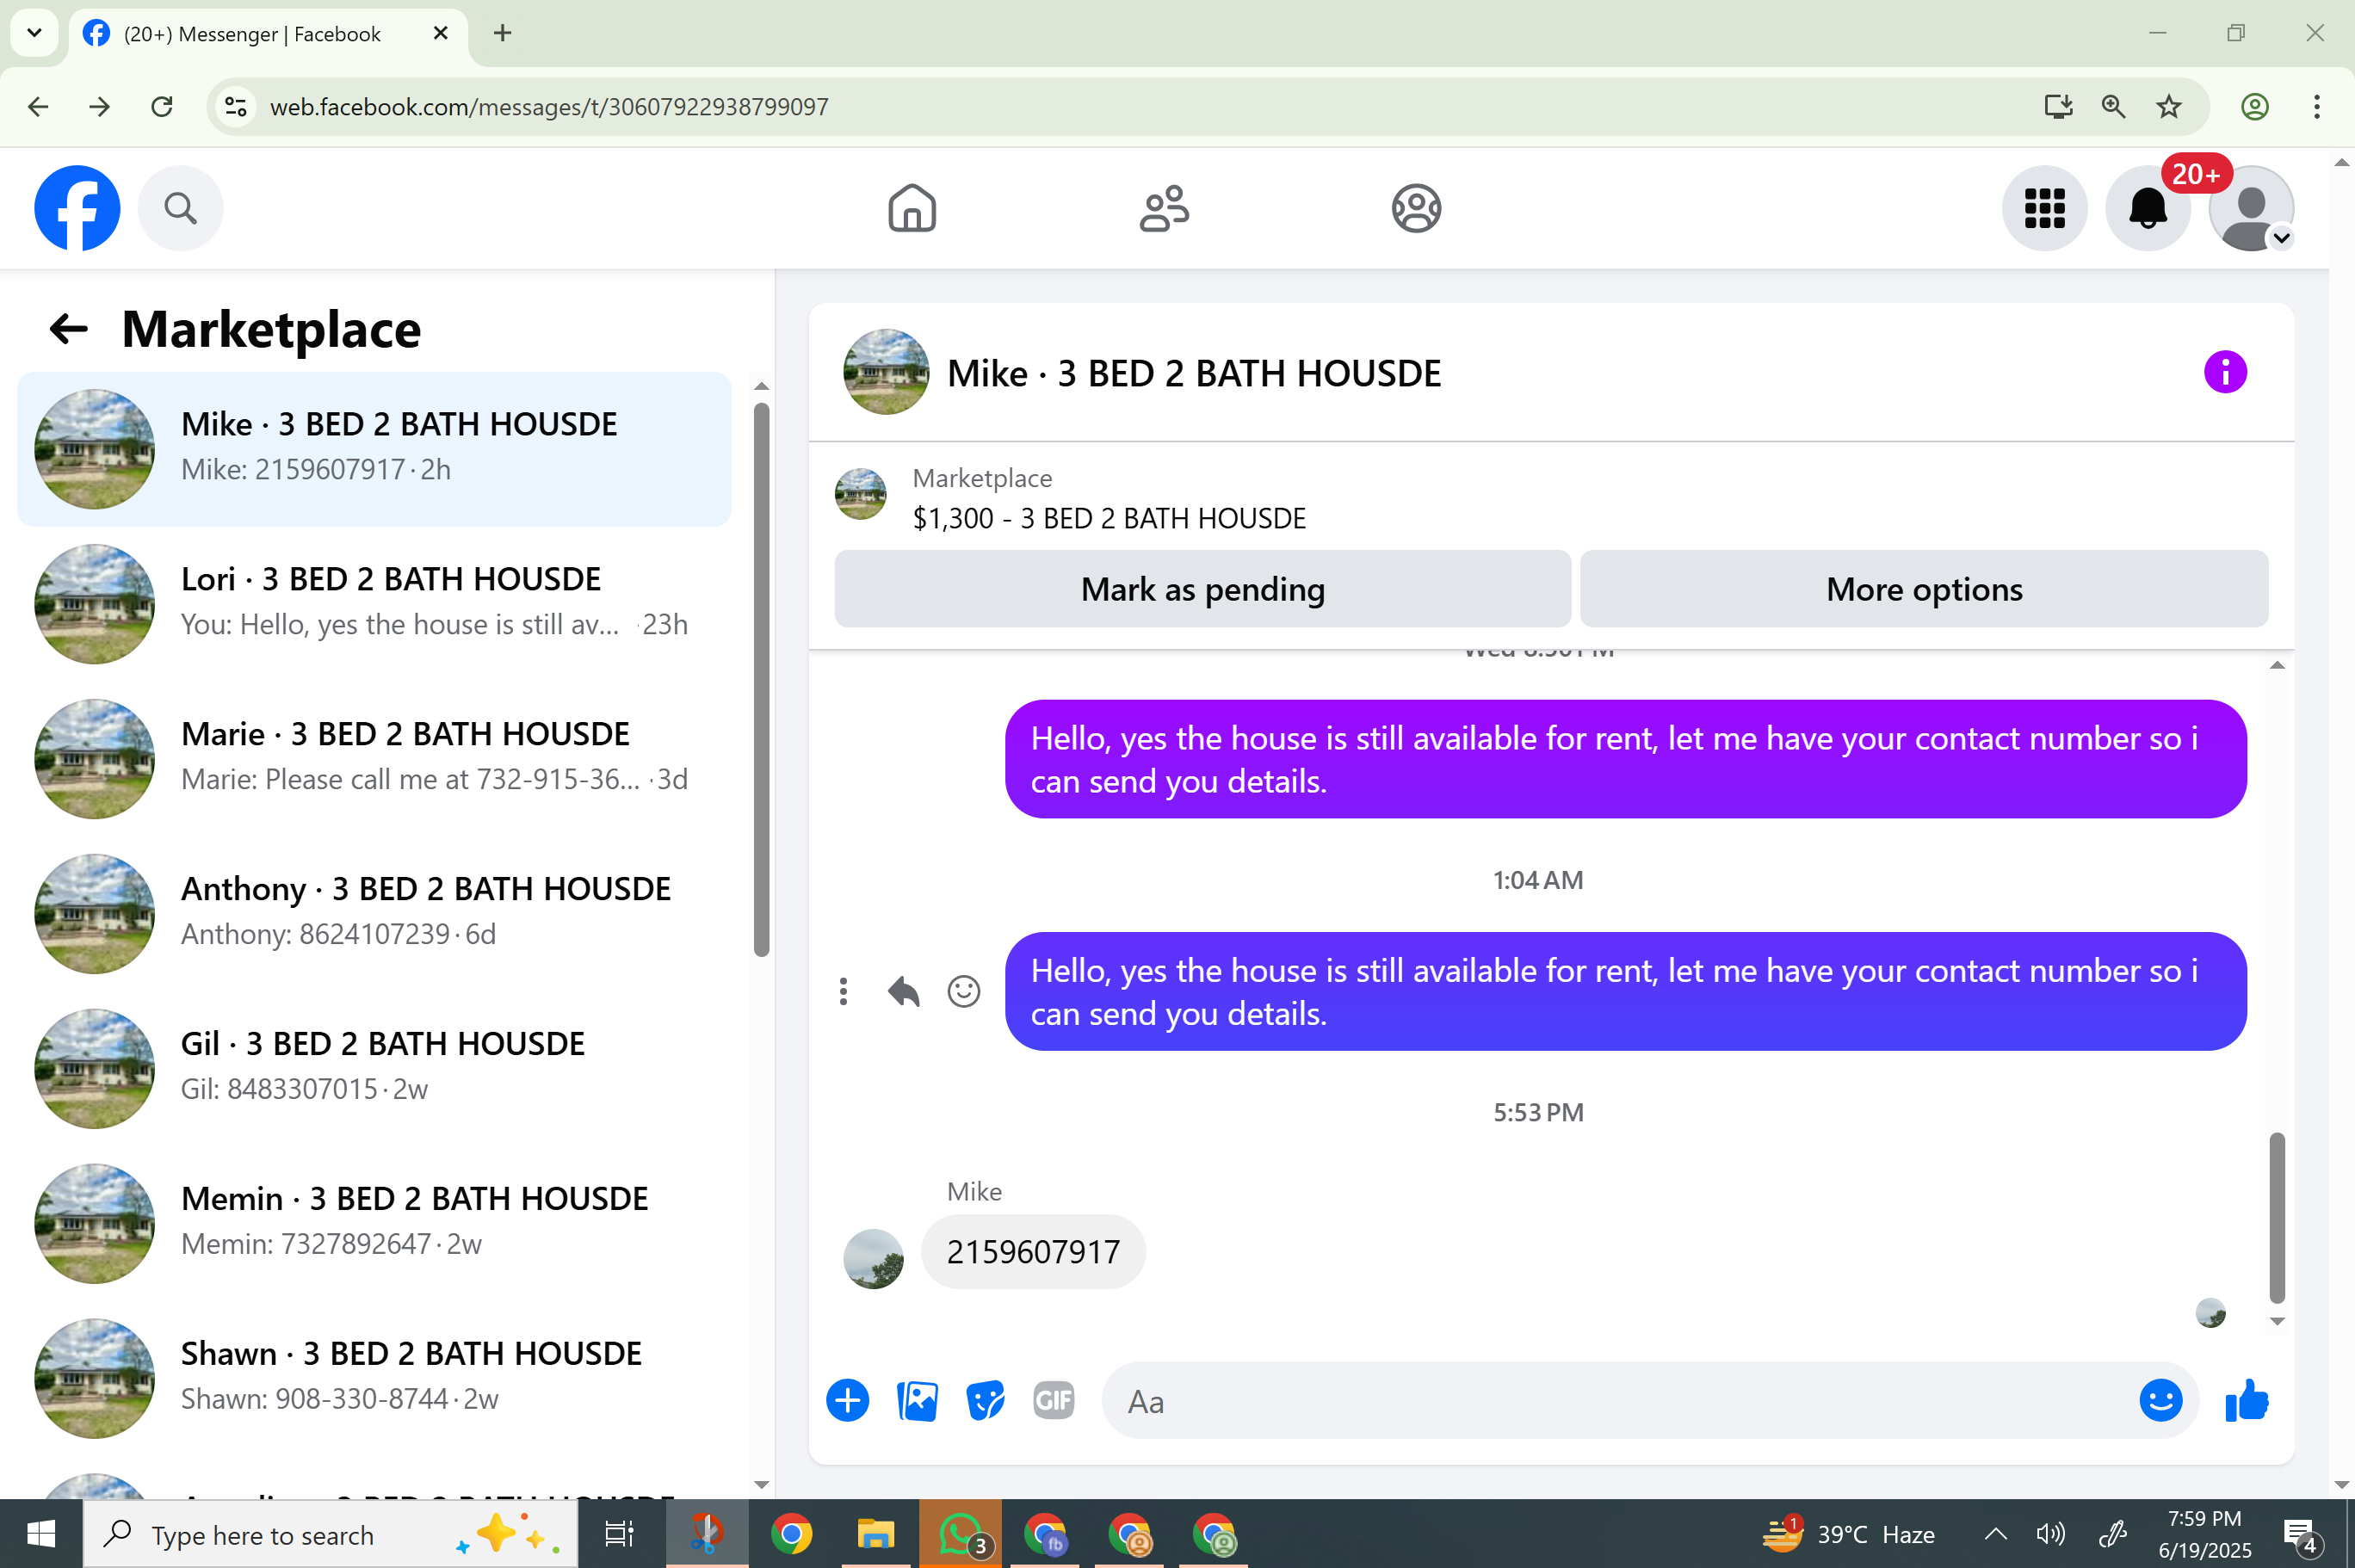
Task: Choose a sticker with the sticker icon
Action: [985, 1400]
